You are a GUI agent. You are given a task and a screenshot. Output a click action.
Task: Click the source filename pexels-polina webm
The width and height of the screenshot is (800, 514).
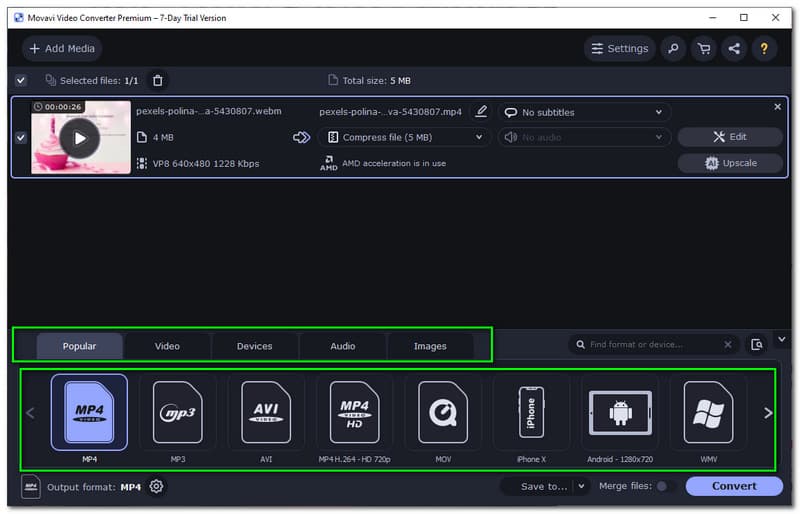pos(209,111)
